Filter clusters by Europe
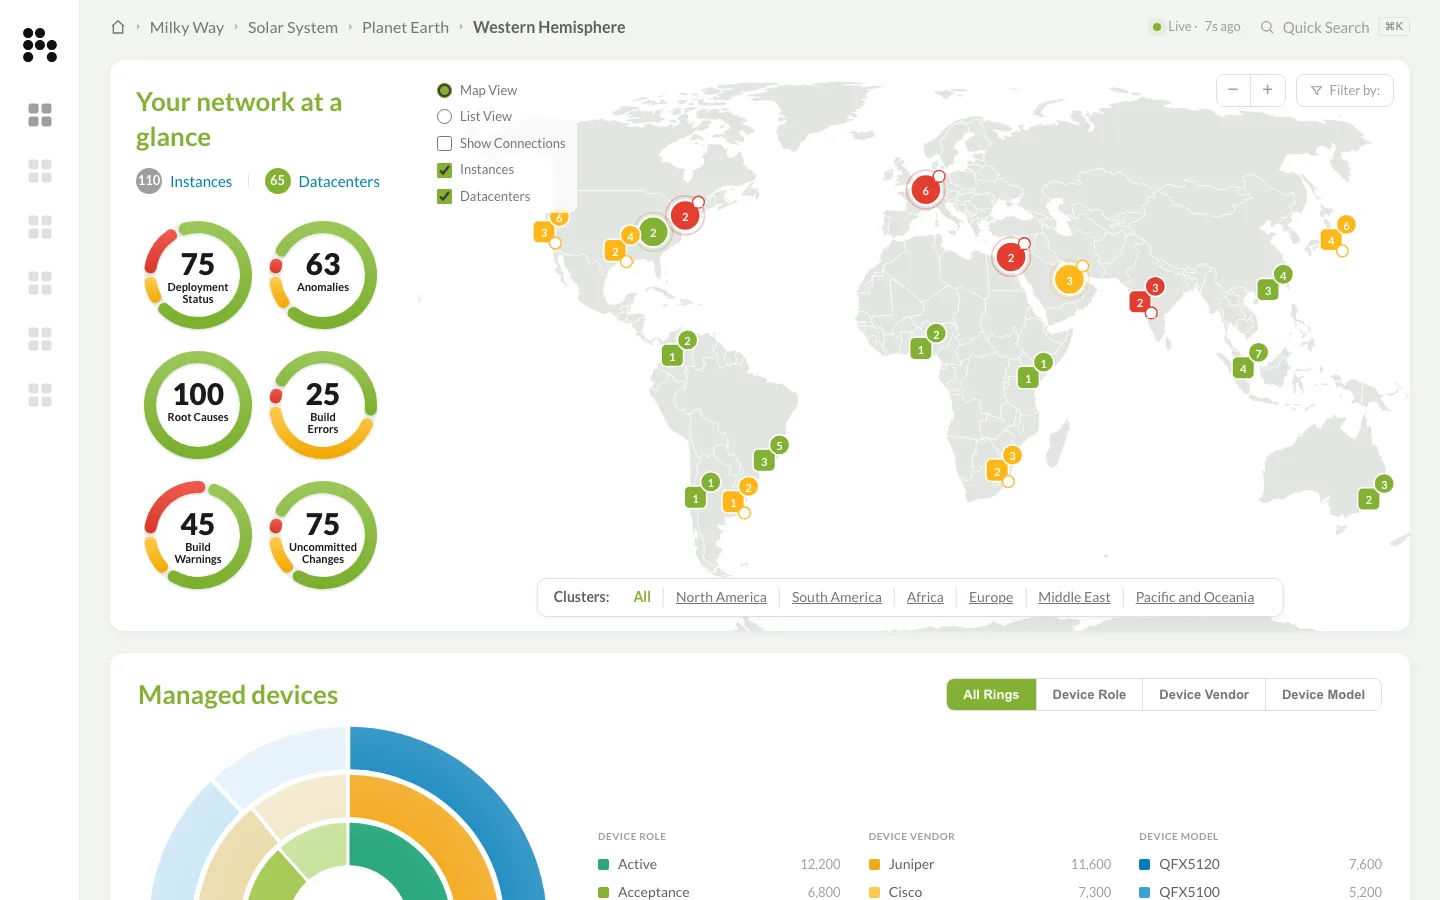 tap(991, 597)
